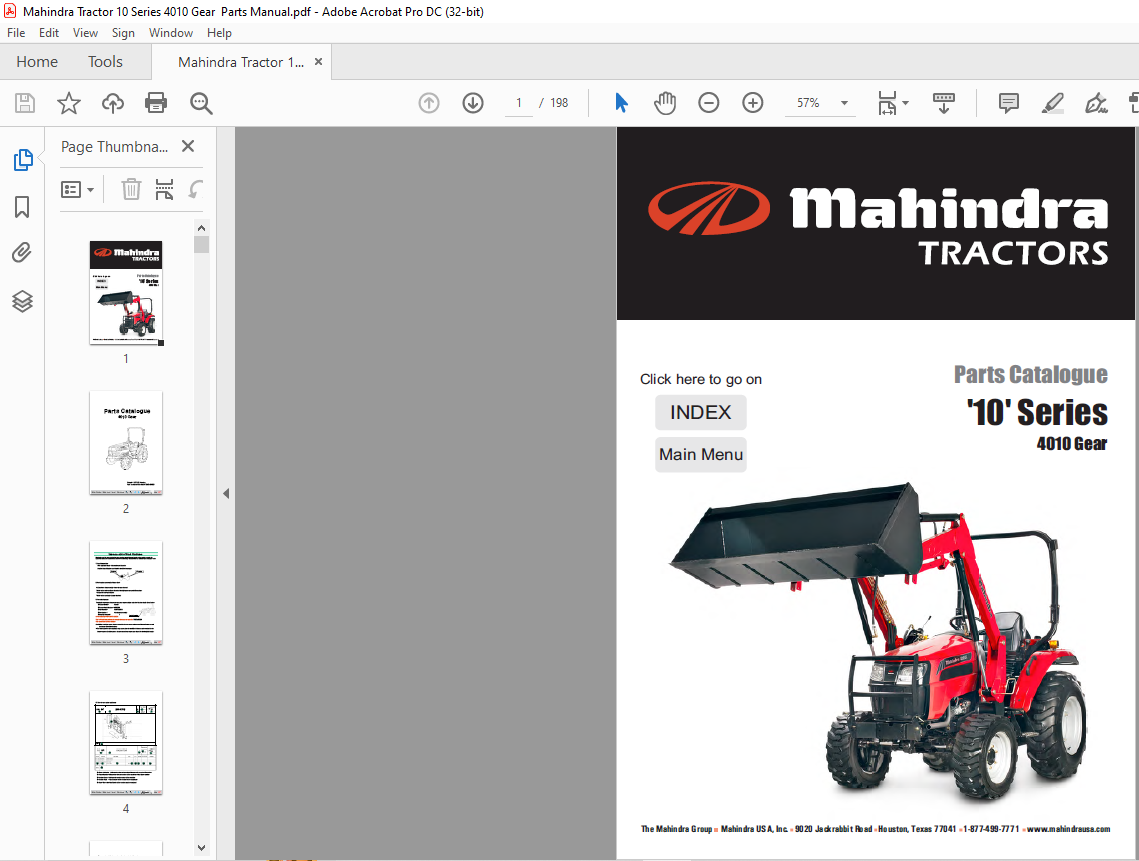Open the Window menu
1139x861 pixels.
pos(171,33)
